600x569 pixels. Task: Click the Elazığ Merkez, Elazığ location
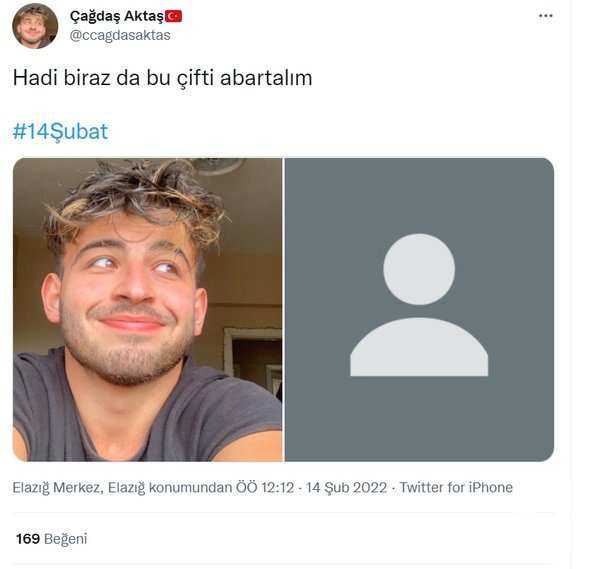79,487
